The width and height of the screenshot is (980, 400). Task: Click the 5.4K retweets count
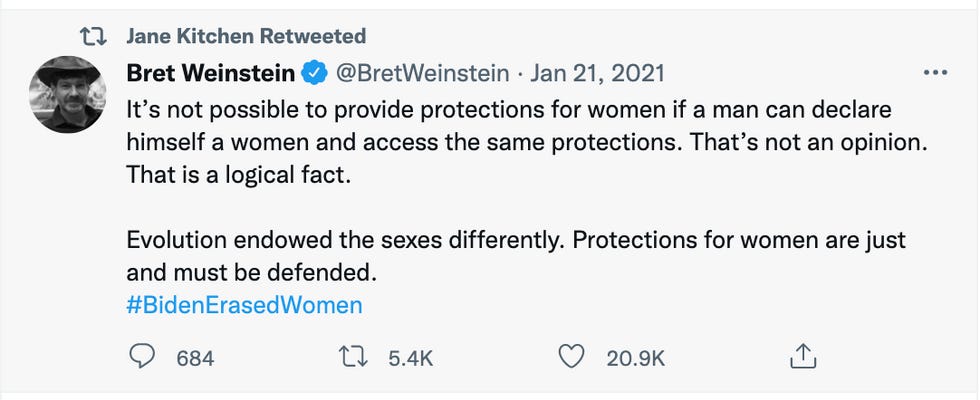409,357
